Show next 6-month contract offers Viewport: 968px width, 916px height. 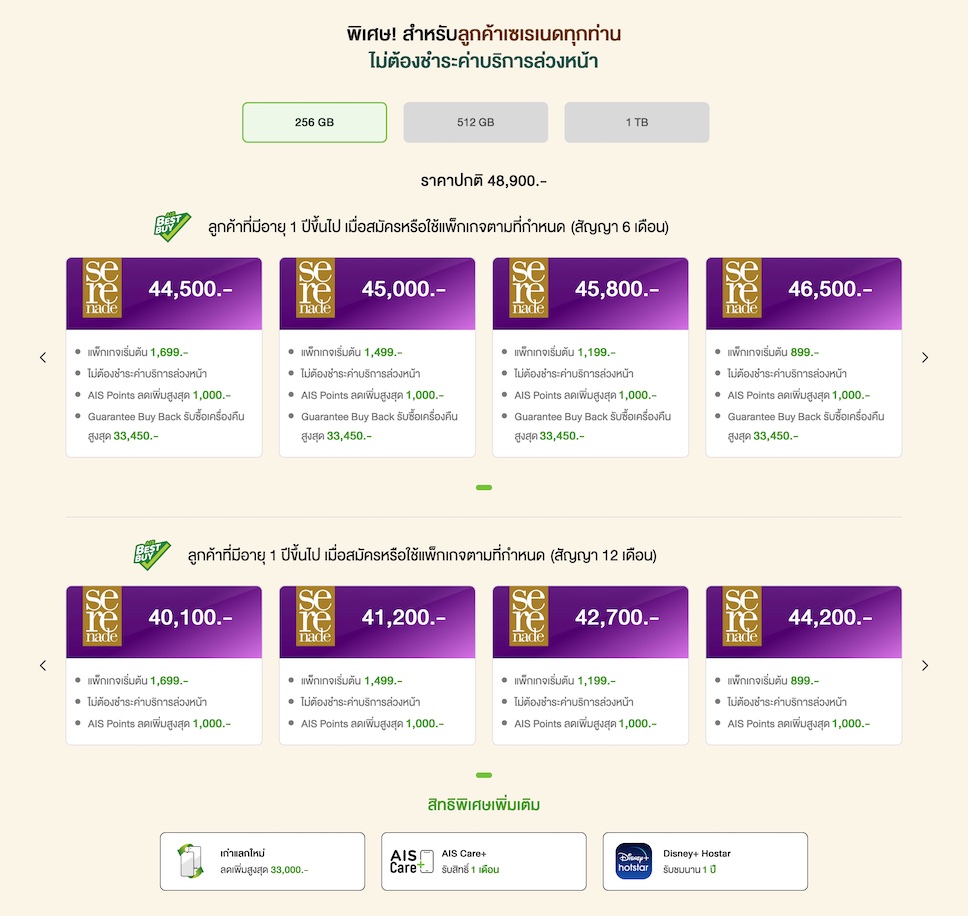coord(925,357)
